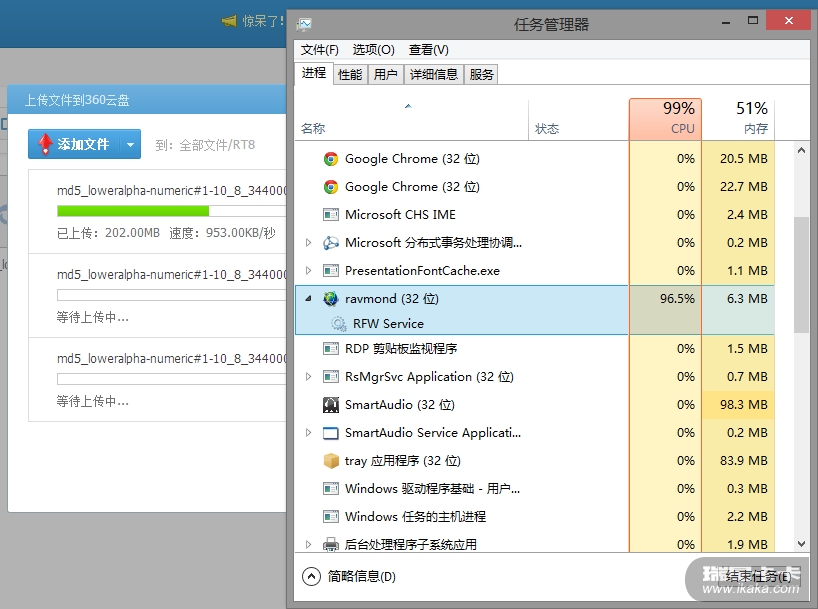The height and width of the screenshot is (609, 818).
Task: Click the announcement megaphone icon in 360 window
Action: [229, 21]
